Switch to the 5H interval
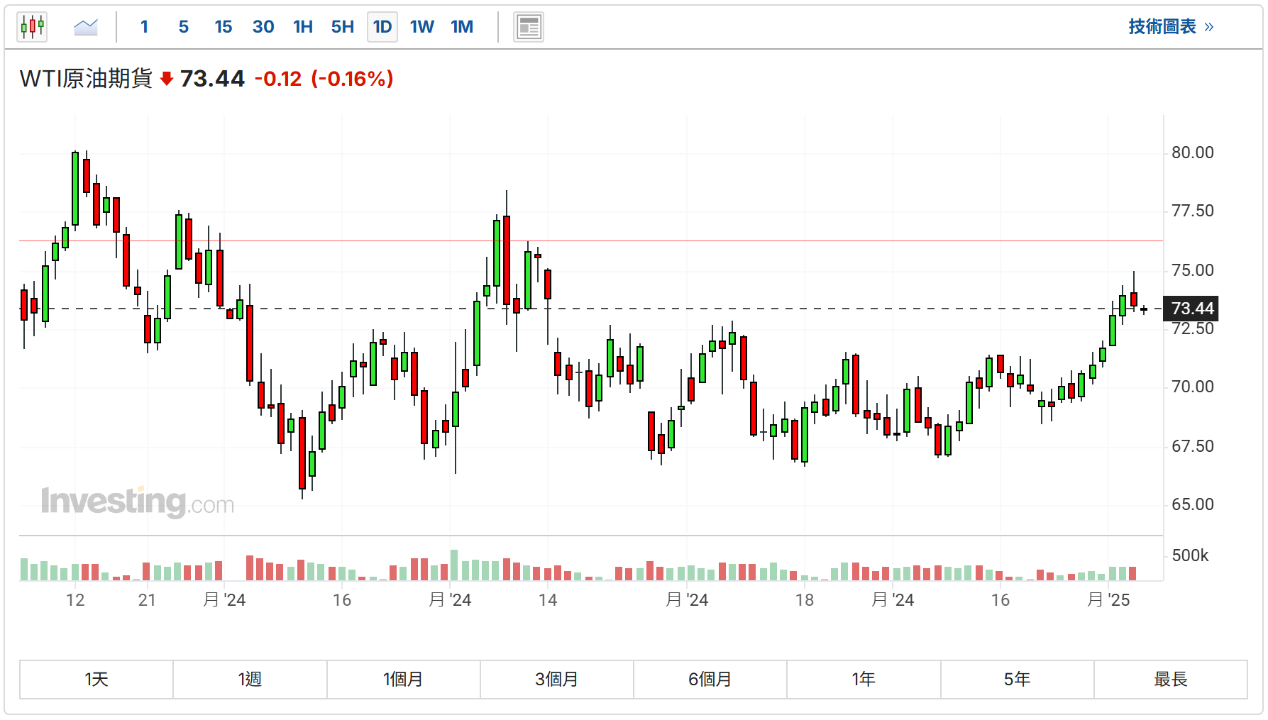 pos(343,27)
